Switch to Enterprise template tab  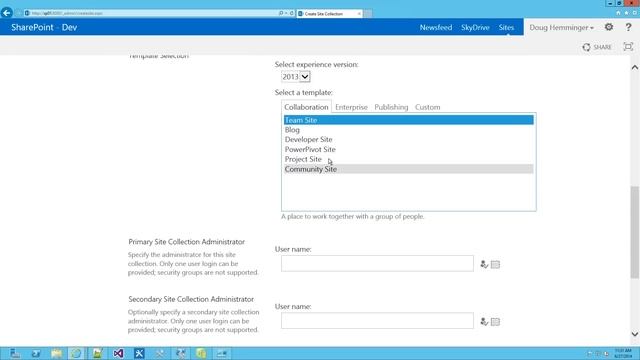click(x=351, y=107)
